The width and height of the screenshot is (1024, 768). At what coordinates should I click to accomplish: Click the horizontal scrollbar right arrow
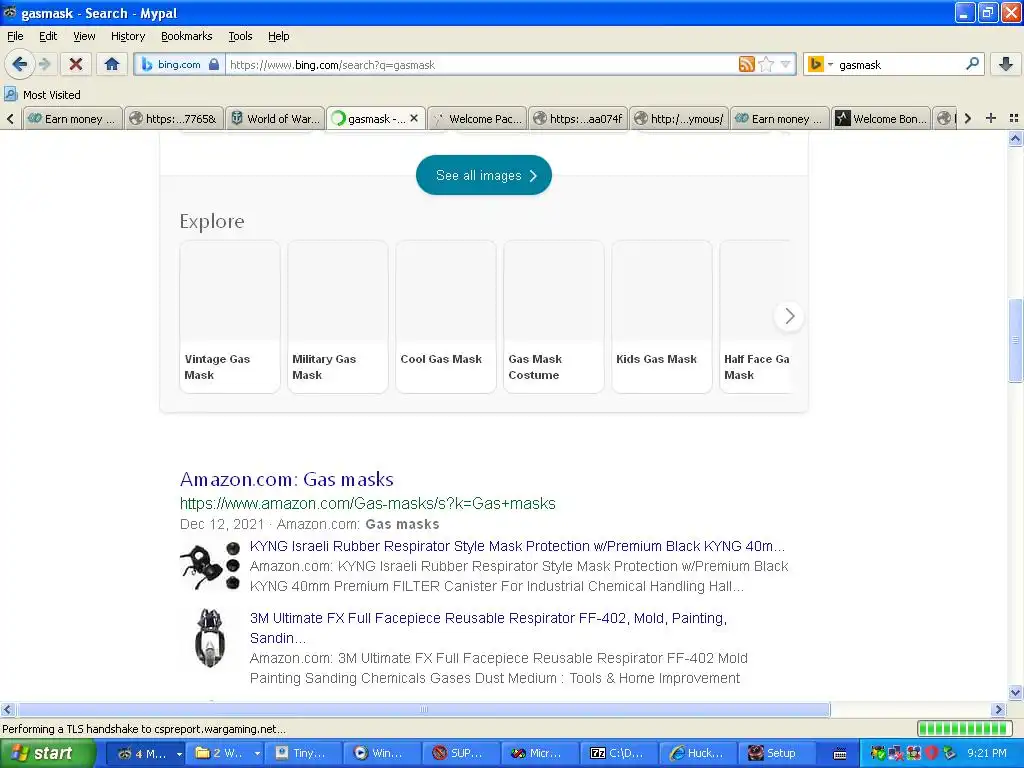(998, 709)
